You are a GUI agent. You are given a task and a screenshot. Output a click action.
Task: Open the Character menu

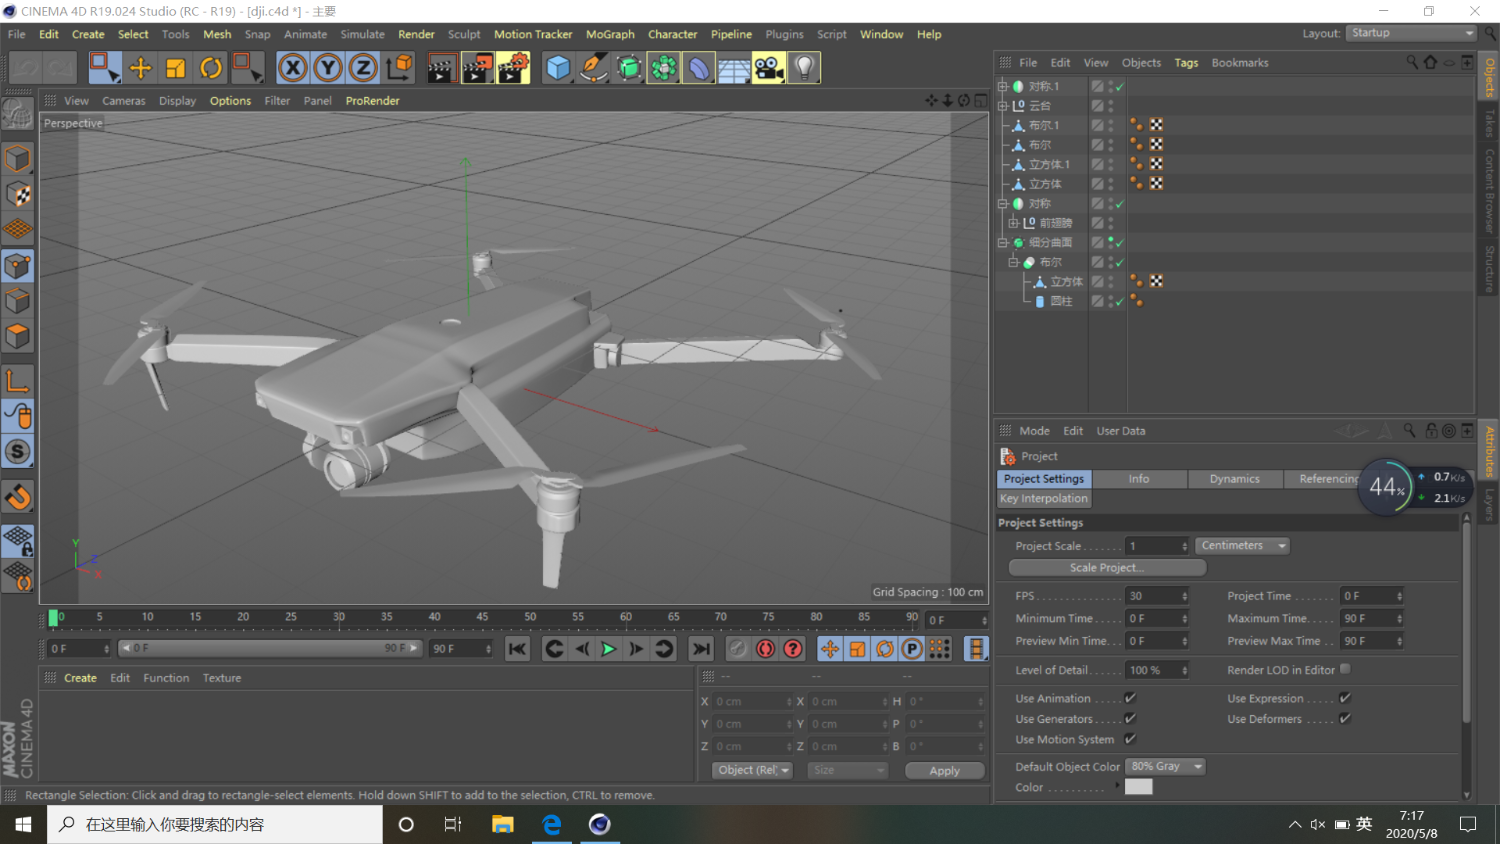point(672,34)
